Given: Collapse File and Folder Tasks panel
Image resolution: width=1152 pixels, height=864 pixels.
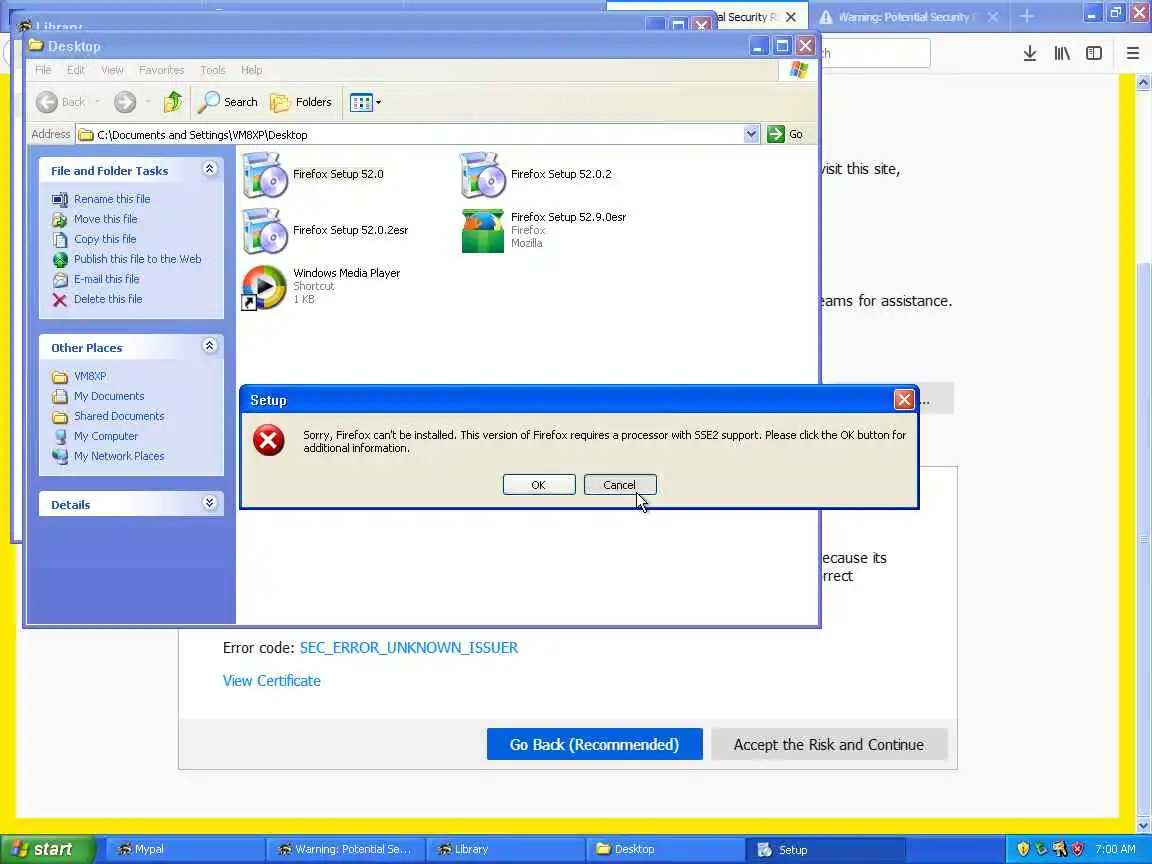Looking at the screenshot, I should 209,170.
